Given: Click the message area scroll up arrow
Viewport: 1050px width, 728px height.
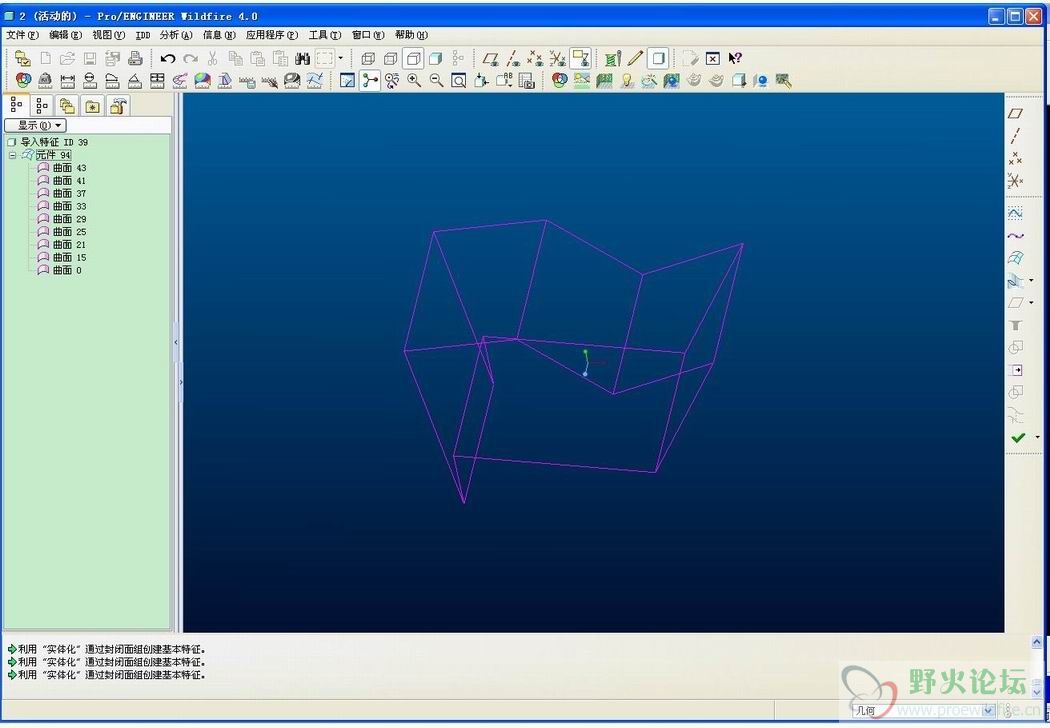Looking at the screenshot, I should tap(1037, 642).
